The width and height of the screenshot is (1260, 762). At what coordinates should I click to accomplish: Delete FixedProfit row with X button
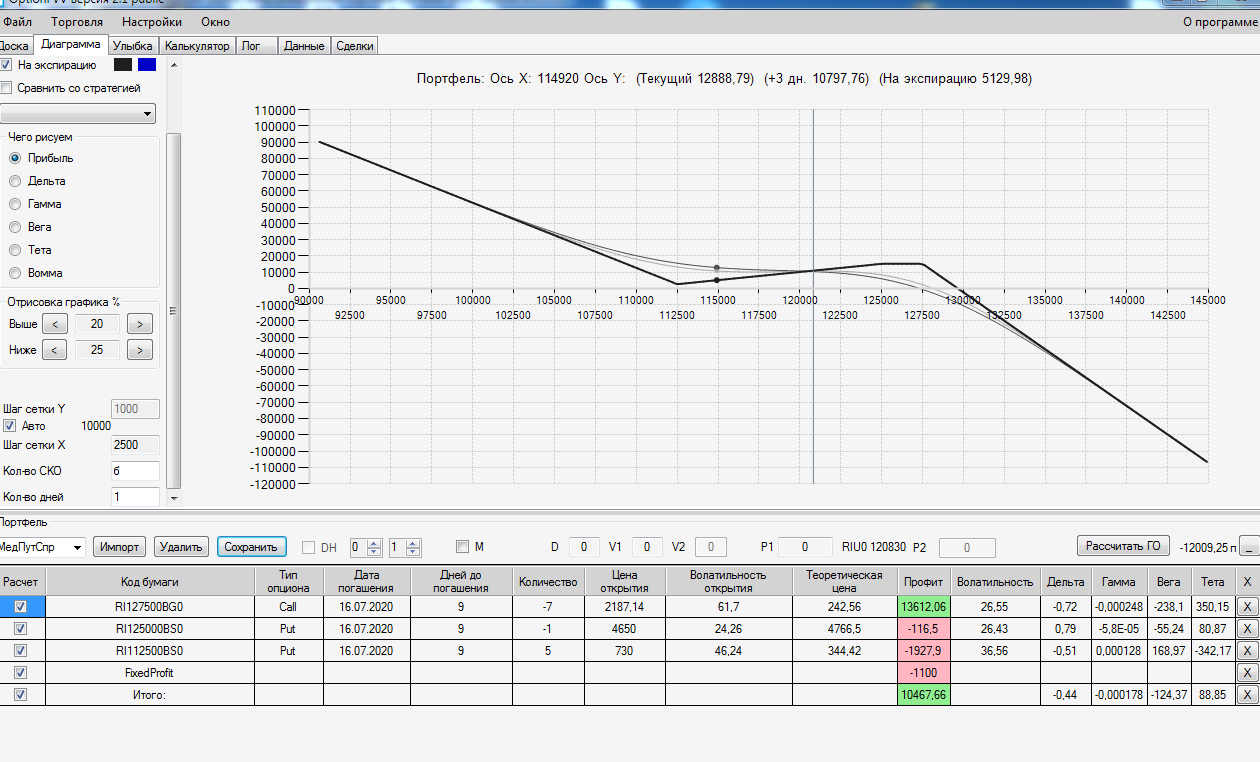click(1246, 672)
